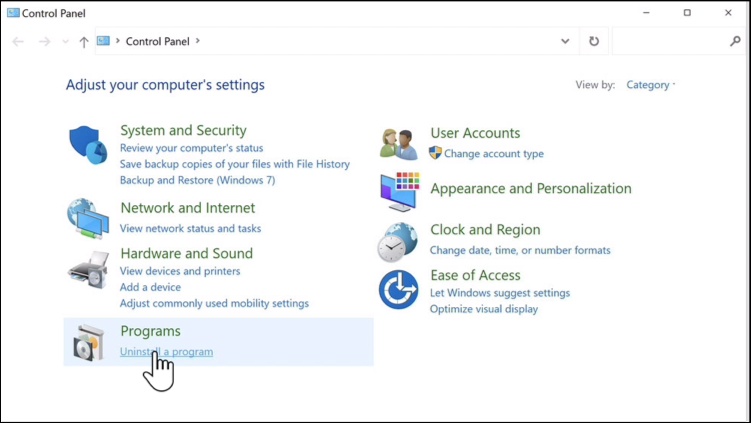Image resolution: width=751 pixels, height=423 pixels.
Task: Open the Clock and Region icon
Action: click(x=397, y=242)
